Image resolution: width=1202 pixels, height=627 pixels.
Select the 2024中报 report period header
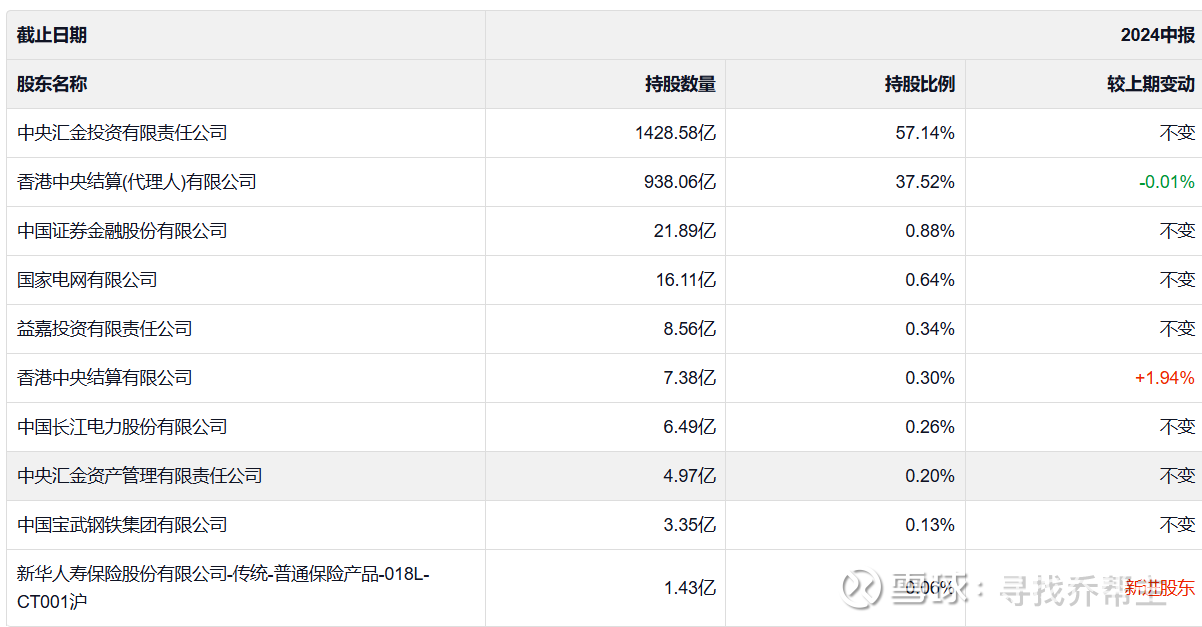[1157, 35]
